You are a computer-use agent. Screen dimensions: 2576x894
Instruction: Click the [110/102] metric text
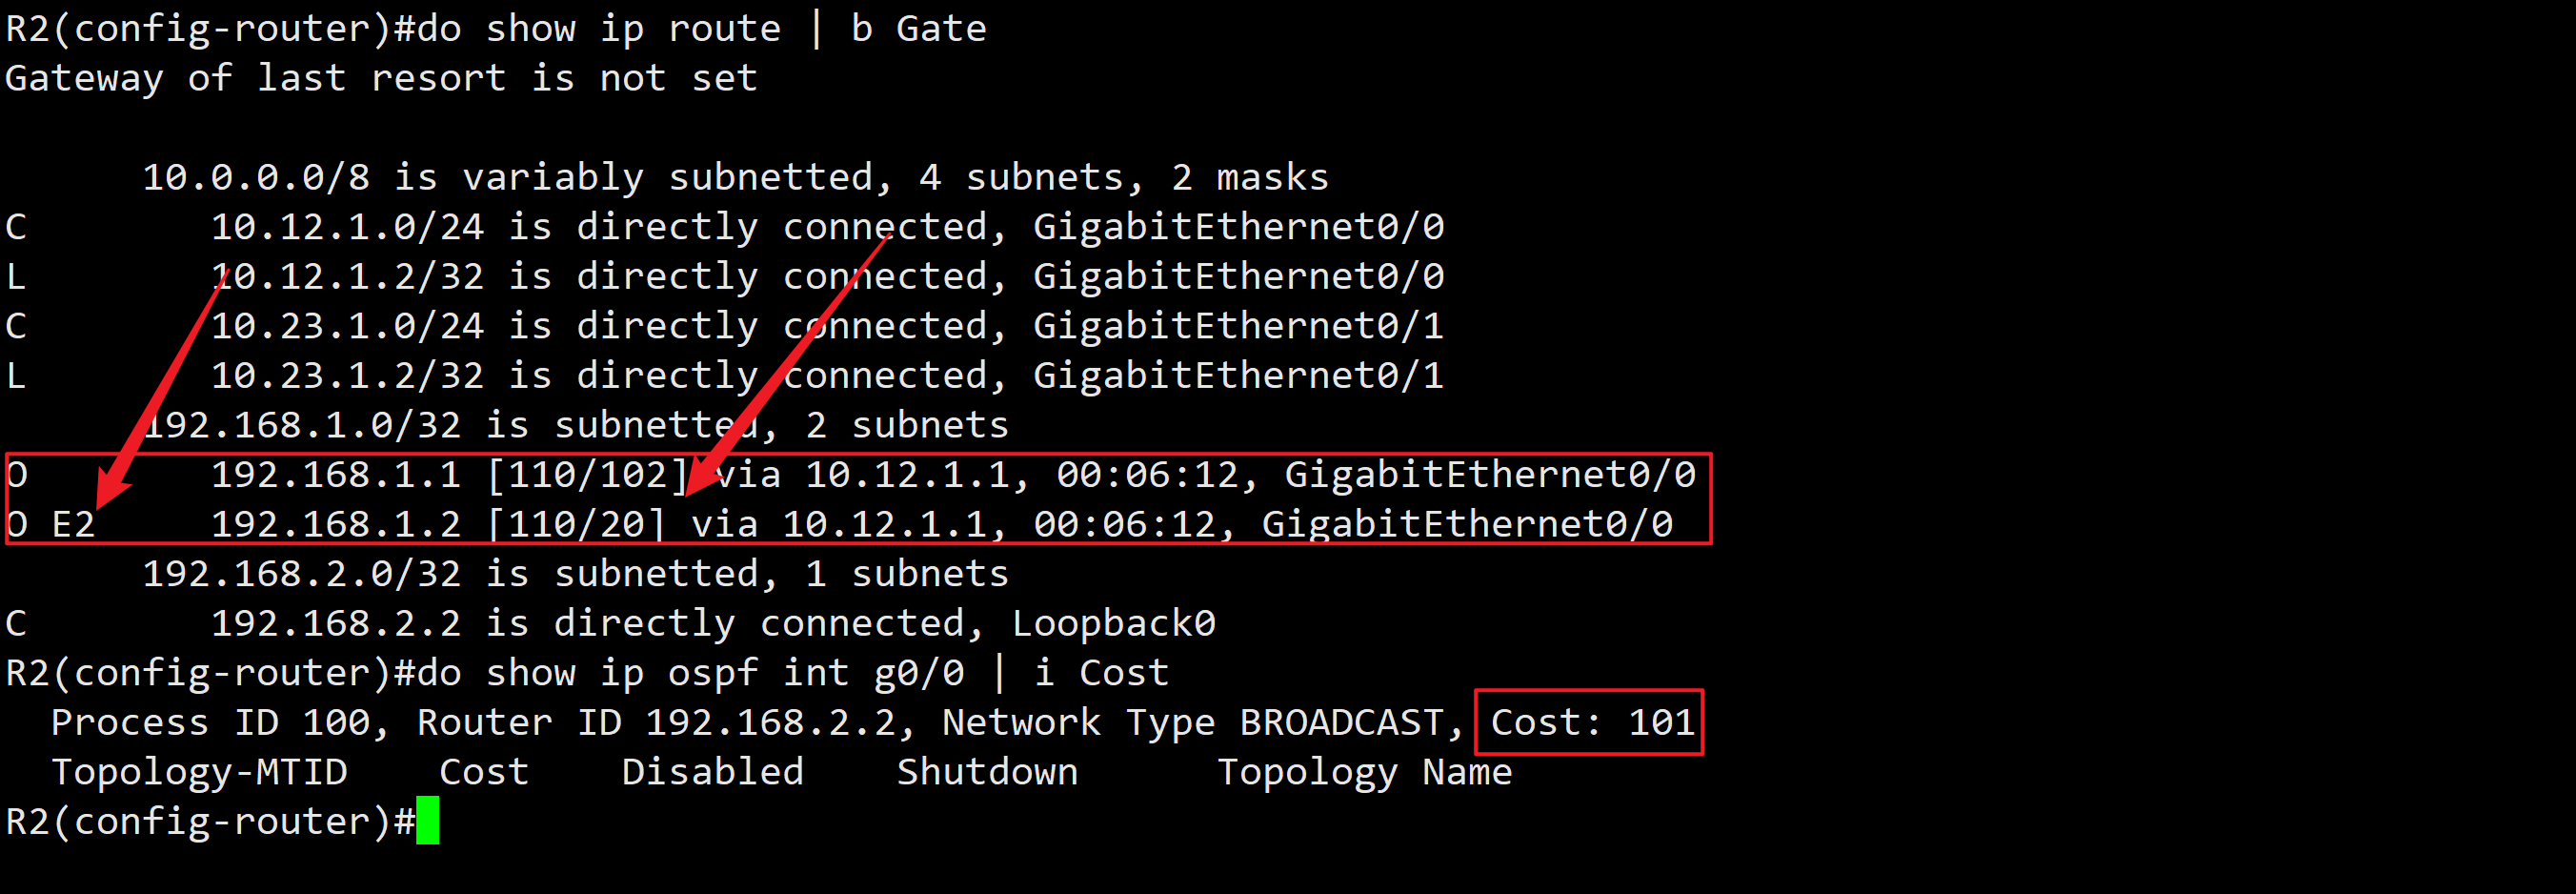[588, 475]
